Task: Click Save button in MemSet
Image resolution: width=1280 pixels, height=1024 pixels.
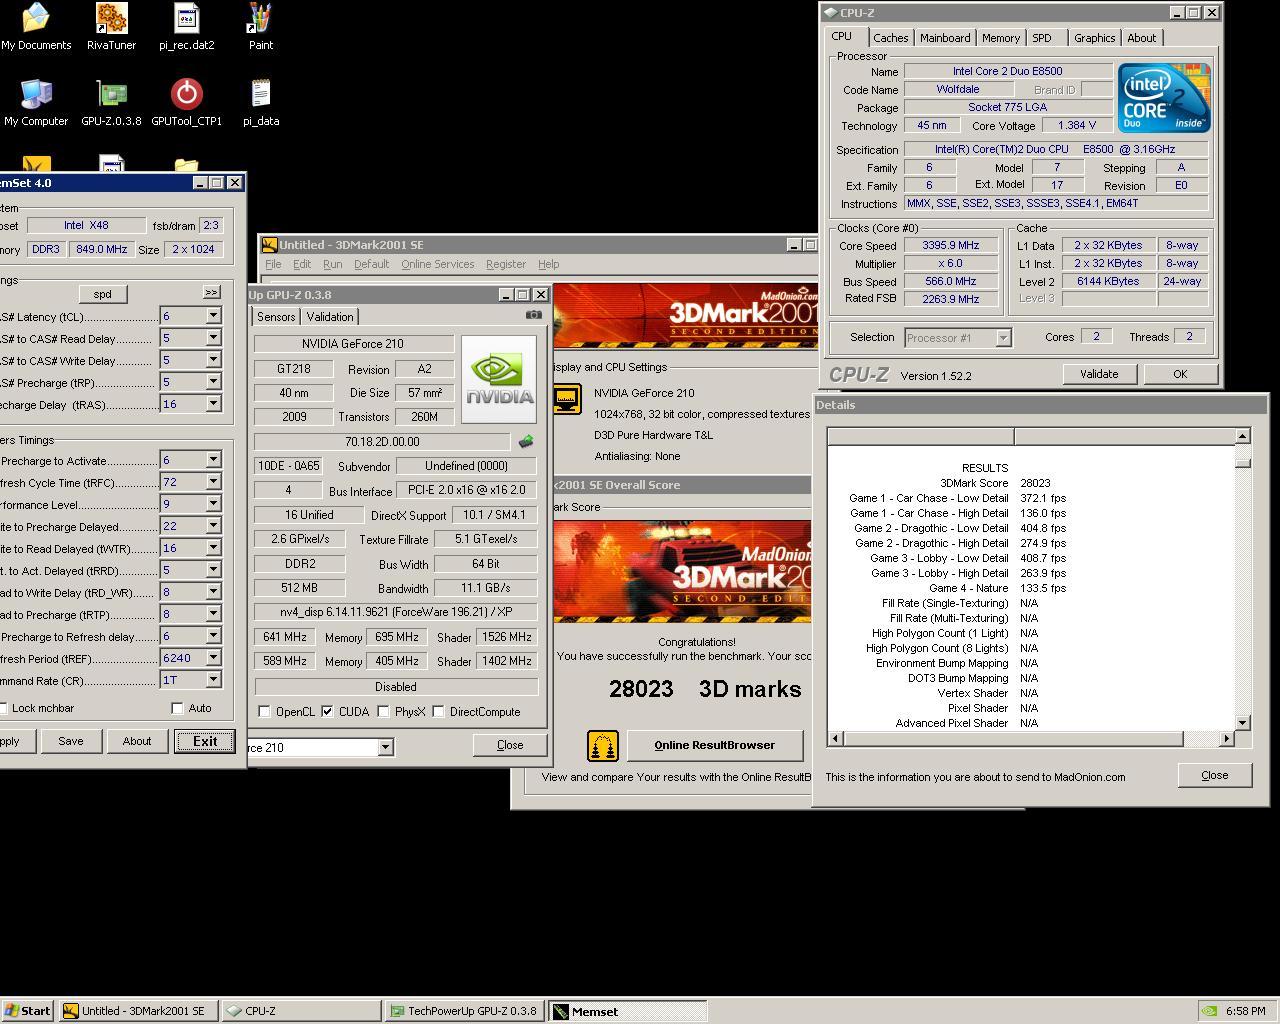Action: [x=70, y=741]
